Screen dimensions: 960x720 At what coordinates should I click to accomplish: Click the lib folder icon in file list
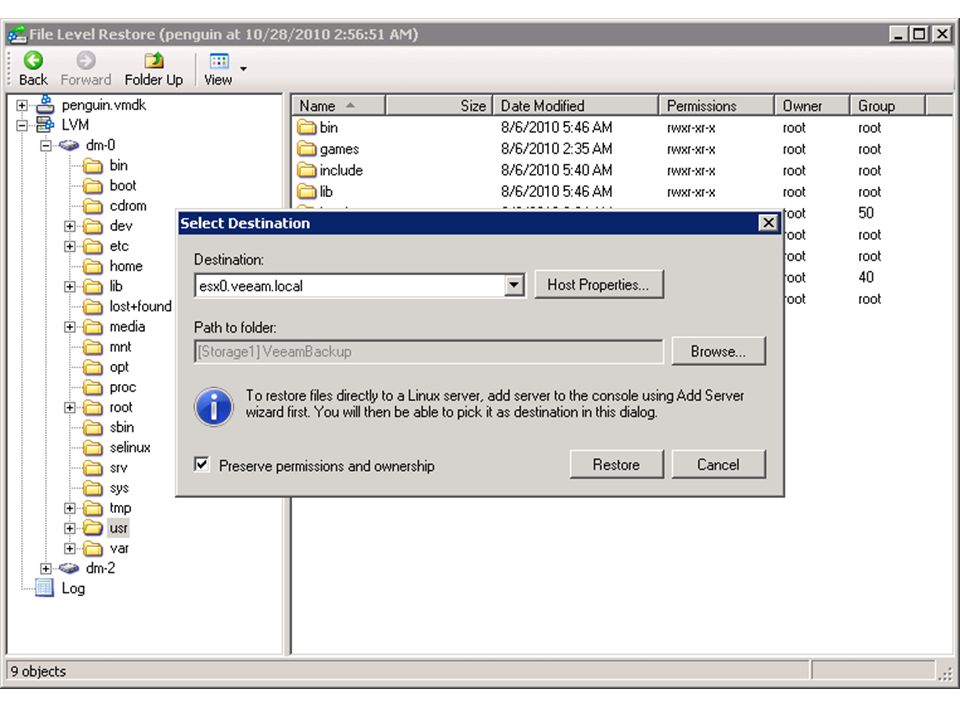click(306, 192)
